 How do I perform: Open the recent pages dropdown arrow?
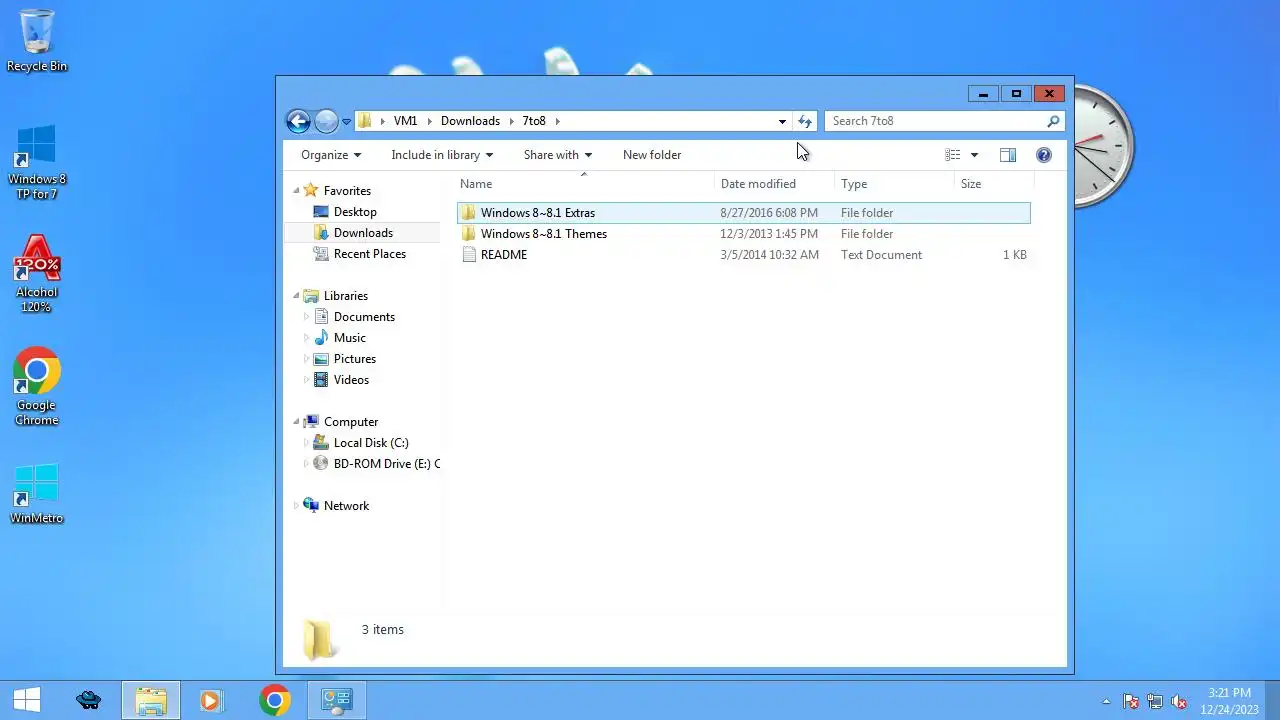[x=347, y=122]
